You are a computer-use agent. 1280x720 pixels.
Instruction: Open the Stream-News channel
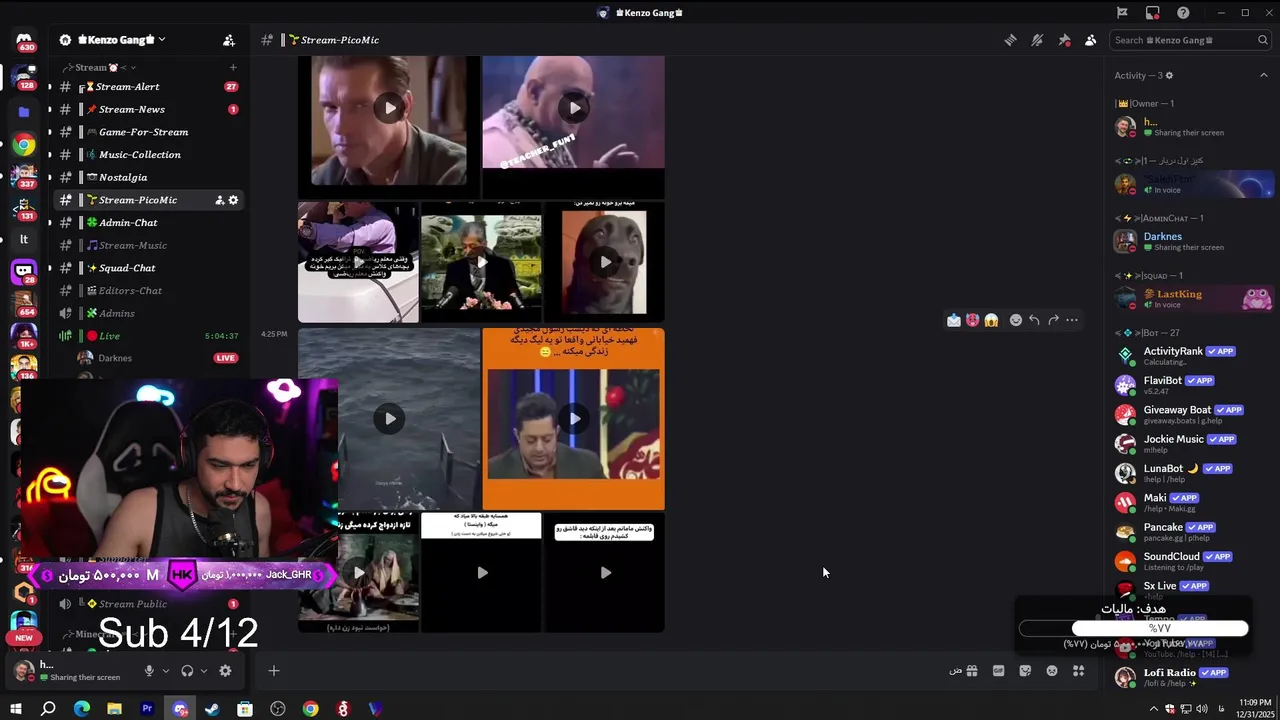(148, 109)
